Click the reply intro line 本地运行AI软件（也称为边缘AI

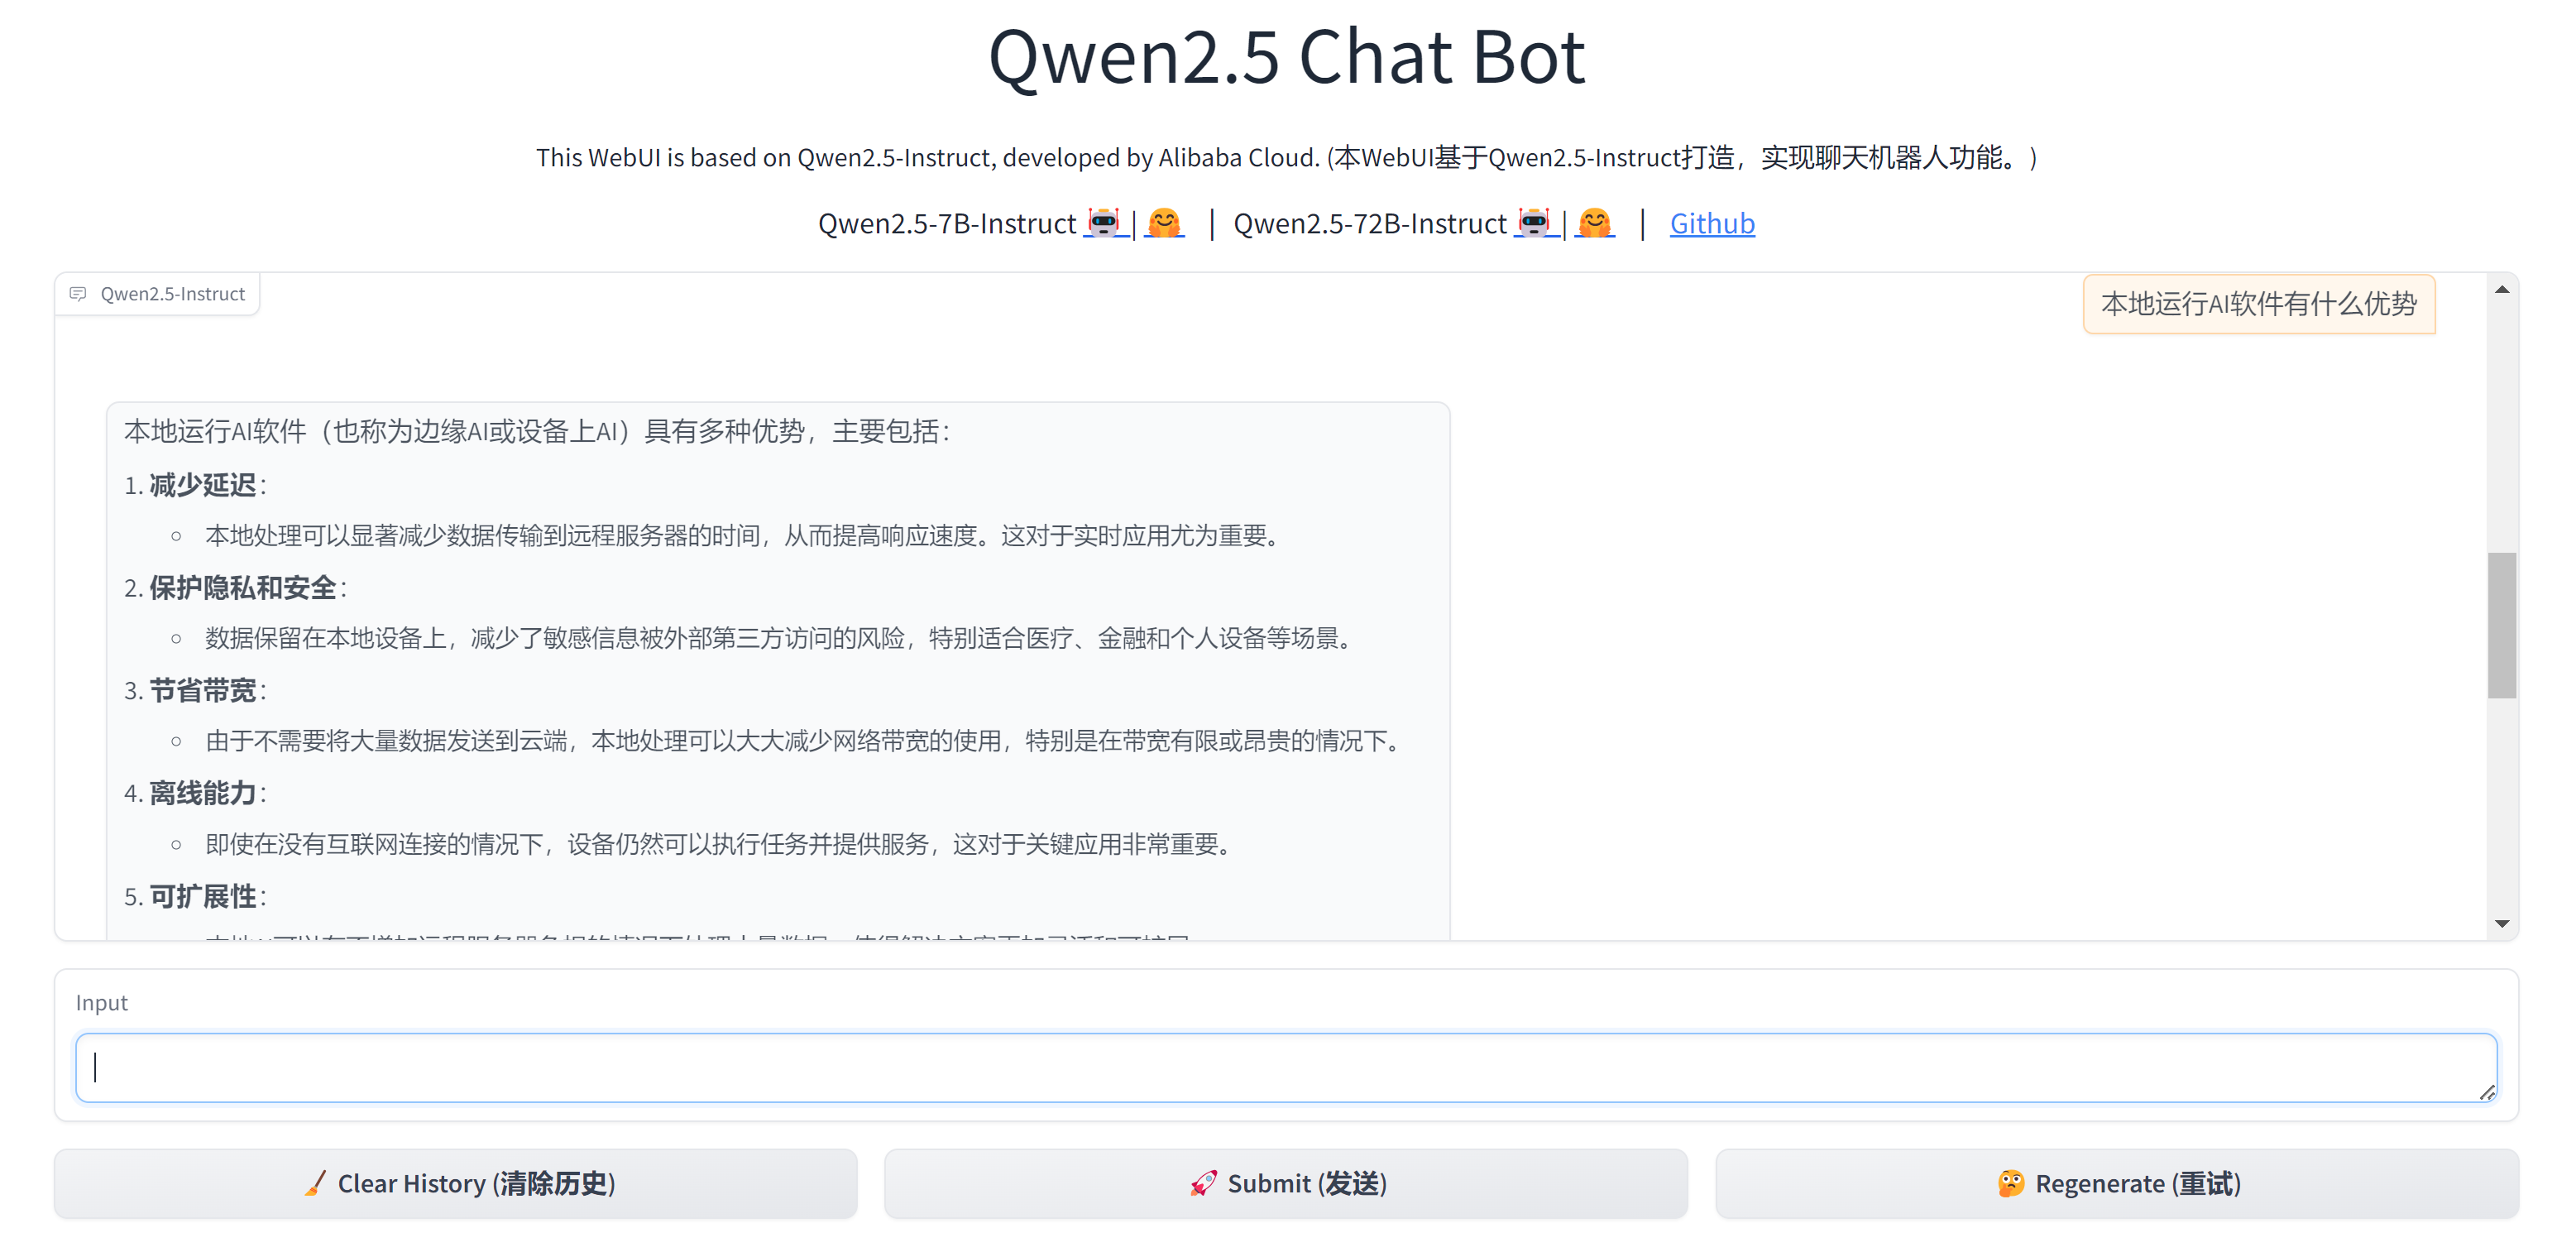coord(538,431)
